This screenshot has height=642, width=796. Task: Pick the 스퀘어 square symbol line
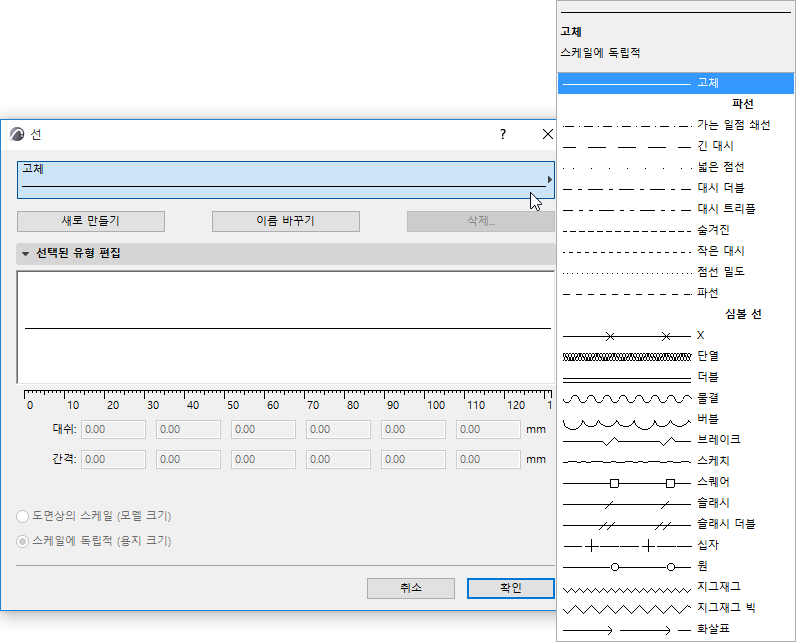675,482
